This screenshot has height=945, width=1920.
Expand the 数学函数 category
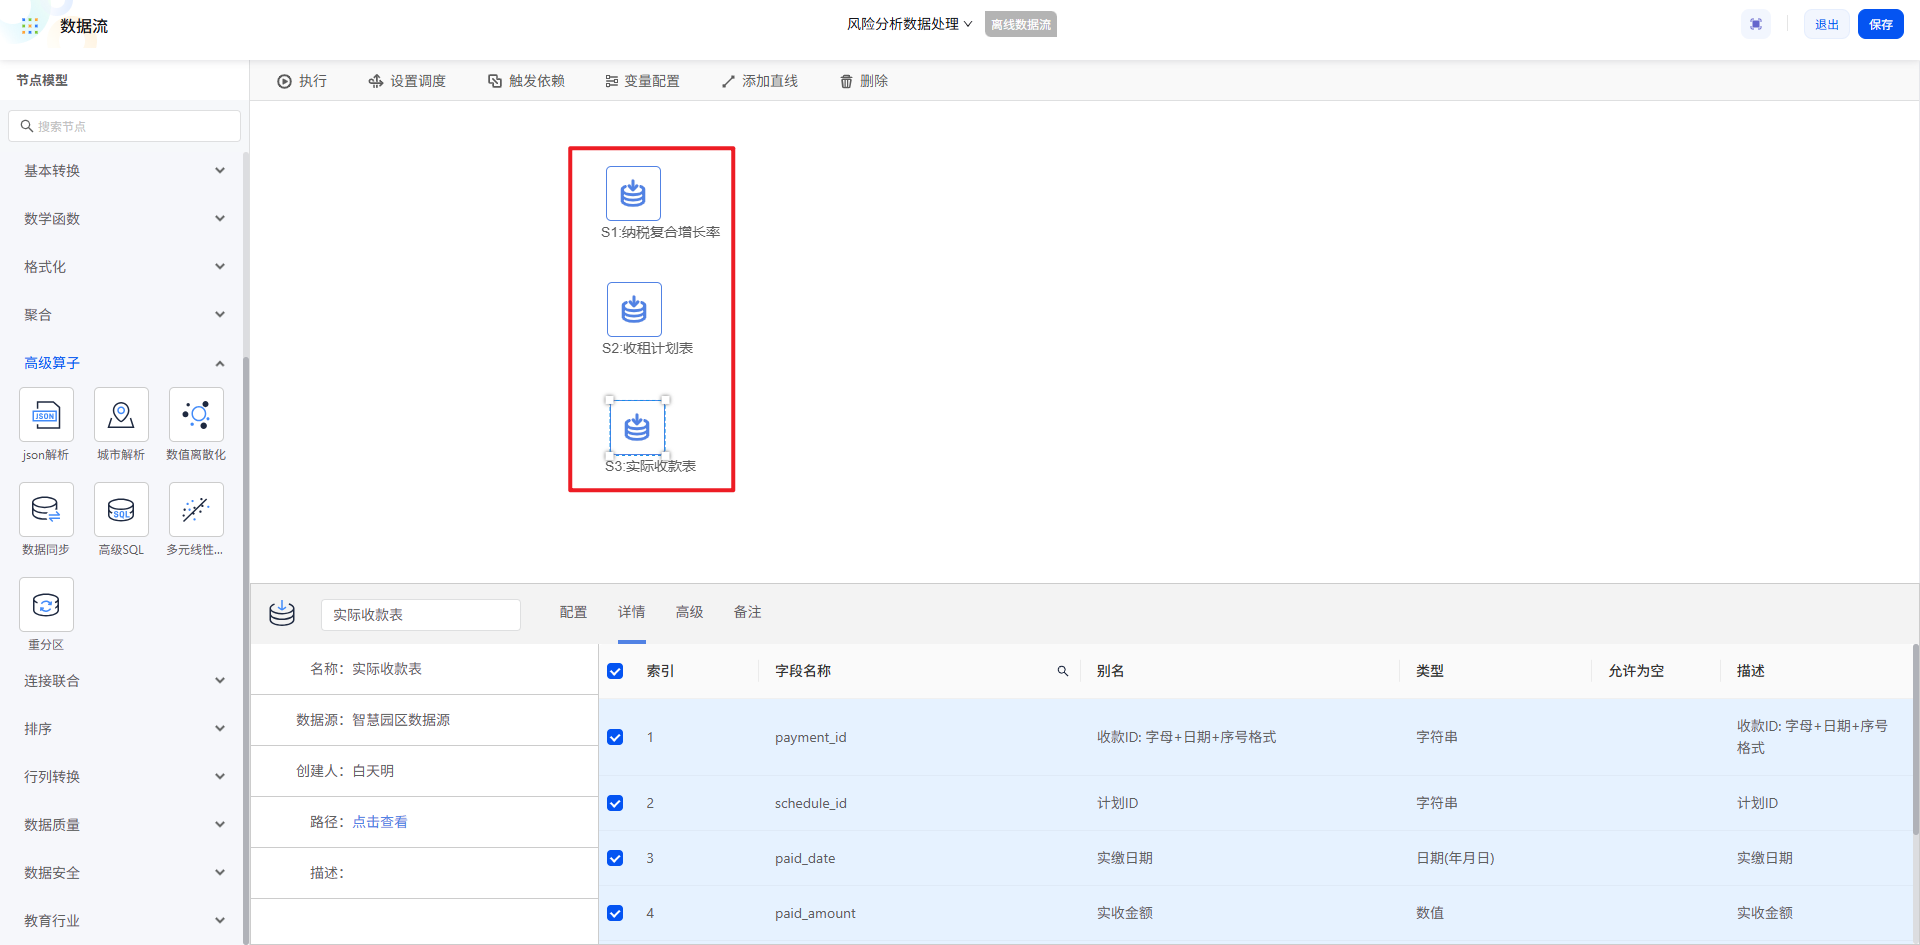(x=124, y=219)
